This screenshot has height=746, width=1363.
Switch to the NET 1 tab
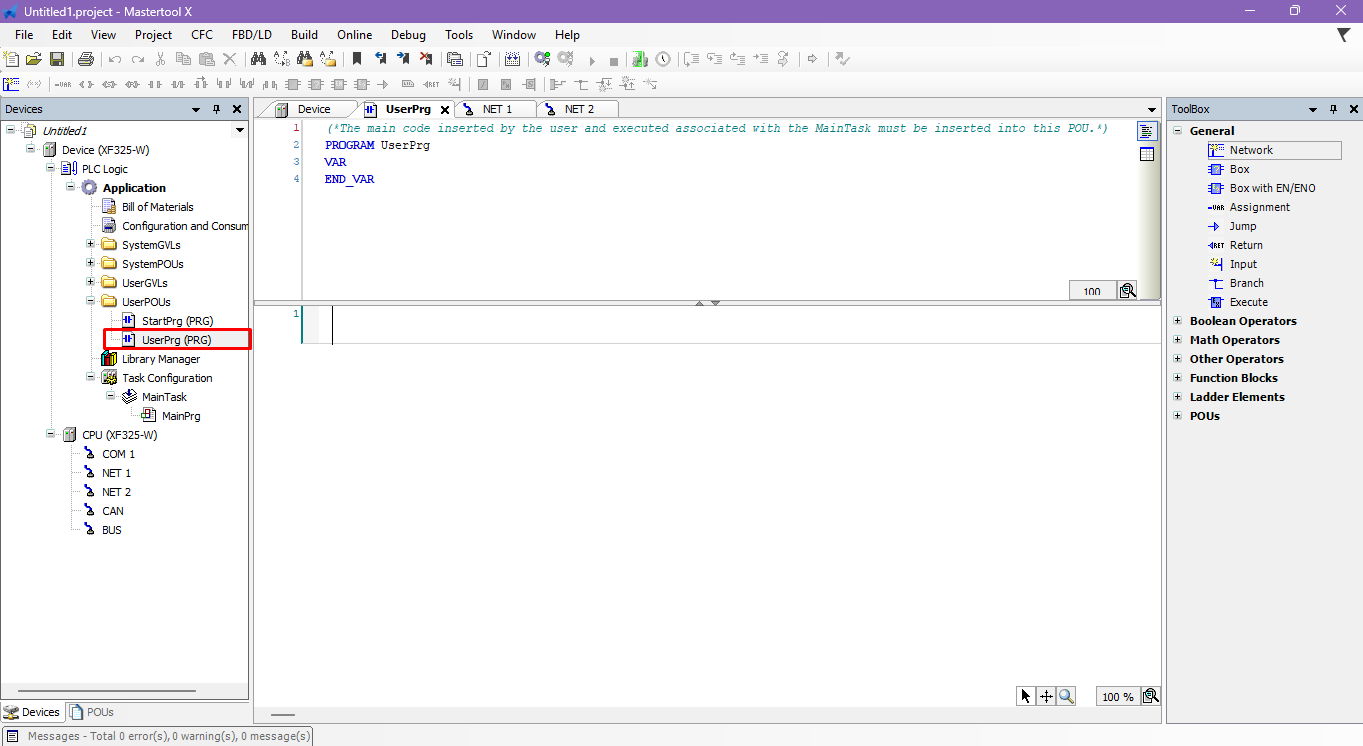(x=497, y=109)
